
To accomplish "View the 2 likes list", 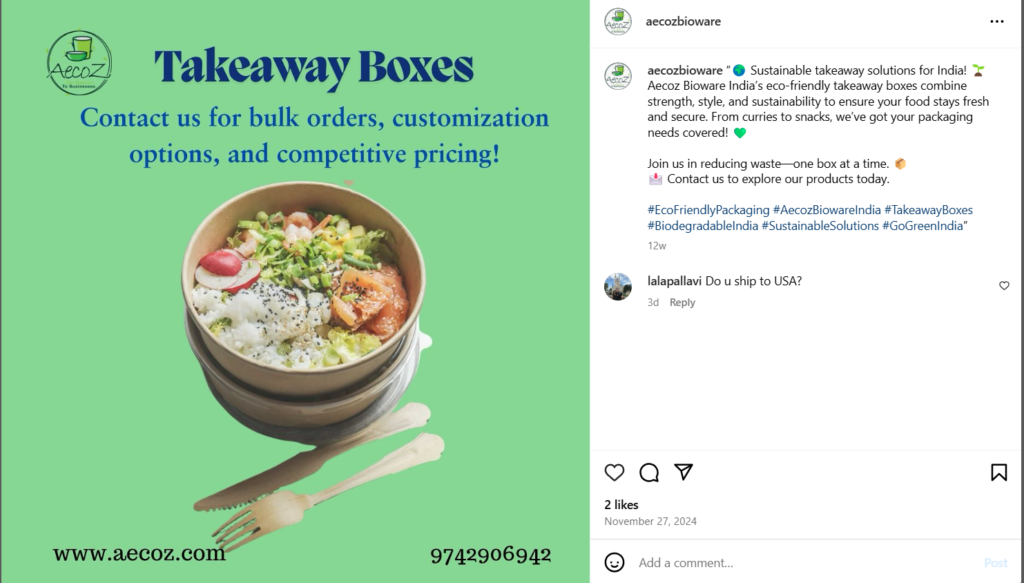I will tap(621, 505).
